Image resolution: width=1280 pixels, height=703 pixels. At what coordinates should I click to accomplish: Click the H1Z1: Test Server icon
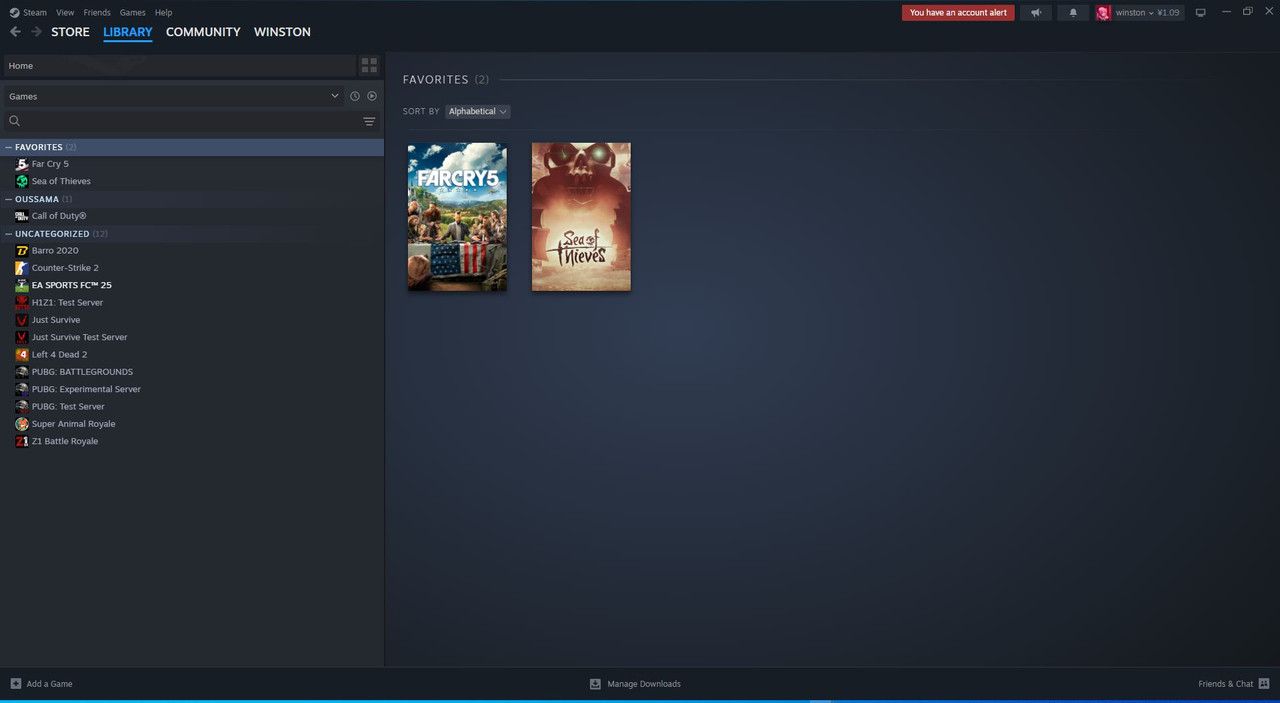(22, 303)
